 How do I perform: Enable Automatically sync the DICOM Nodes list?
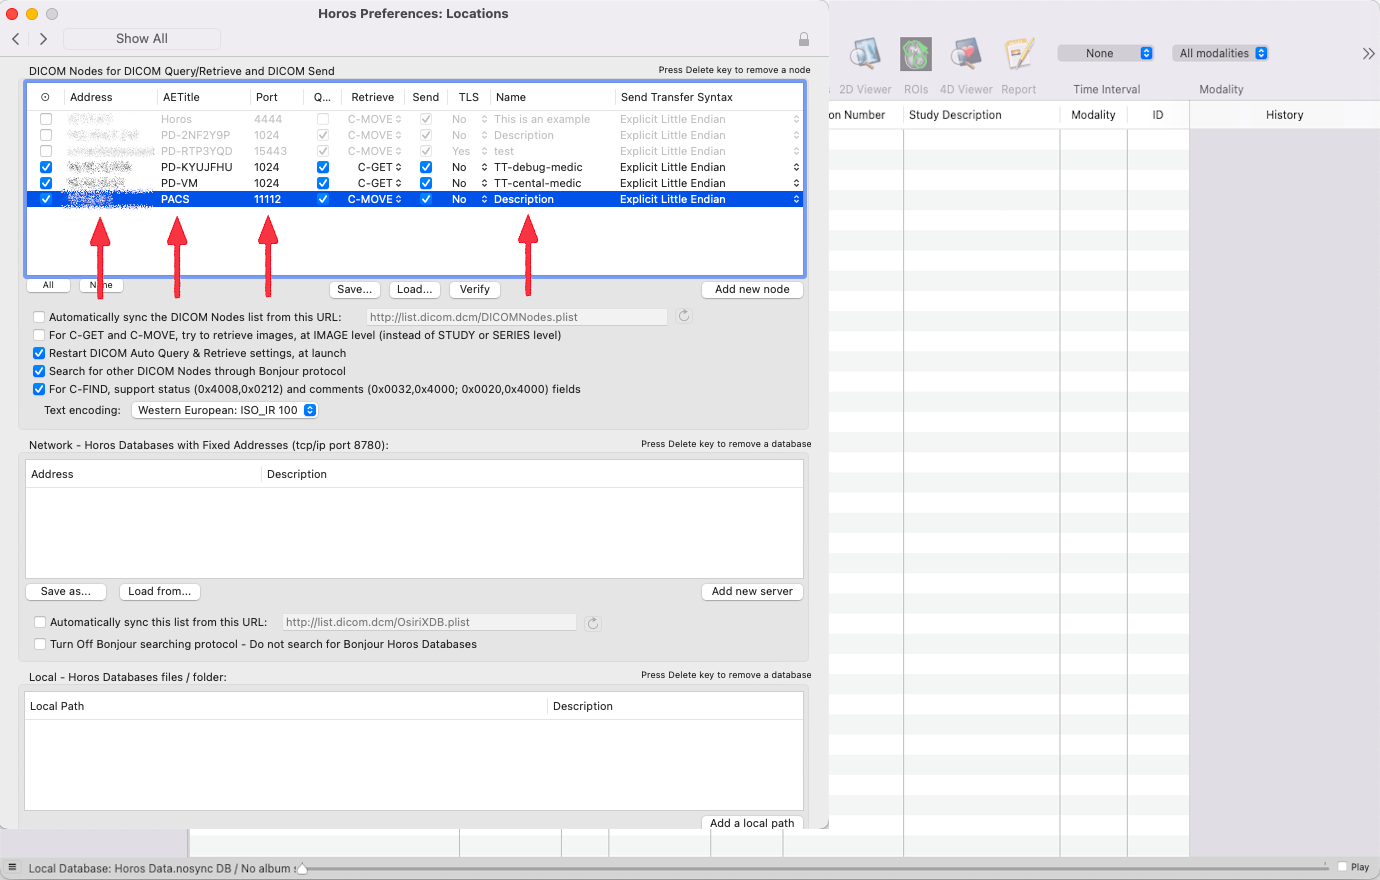pyautogui.click(x=39, y=317)
